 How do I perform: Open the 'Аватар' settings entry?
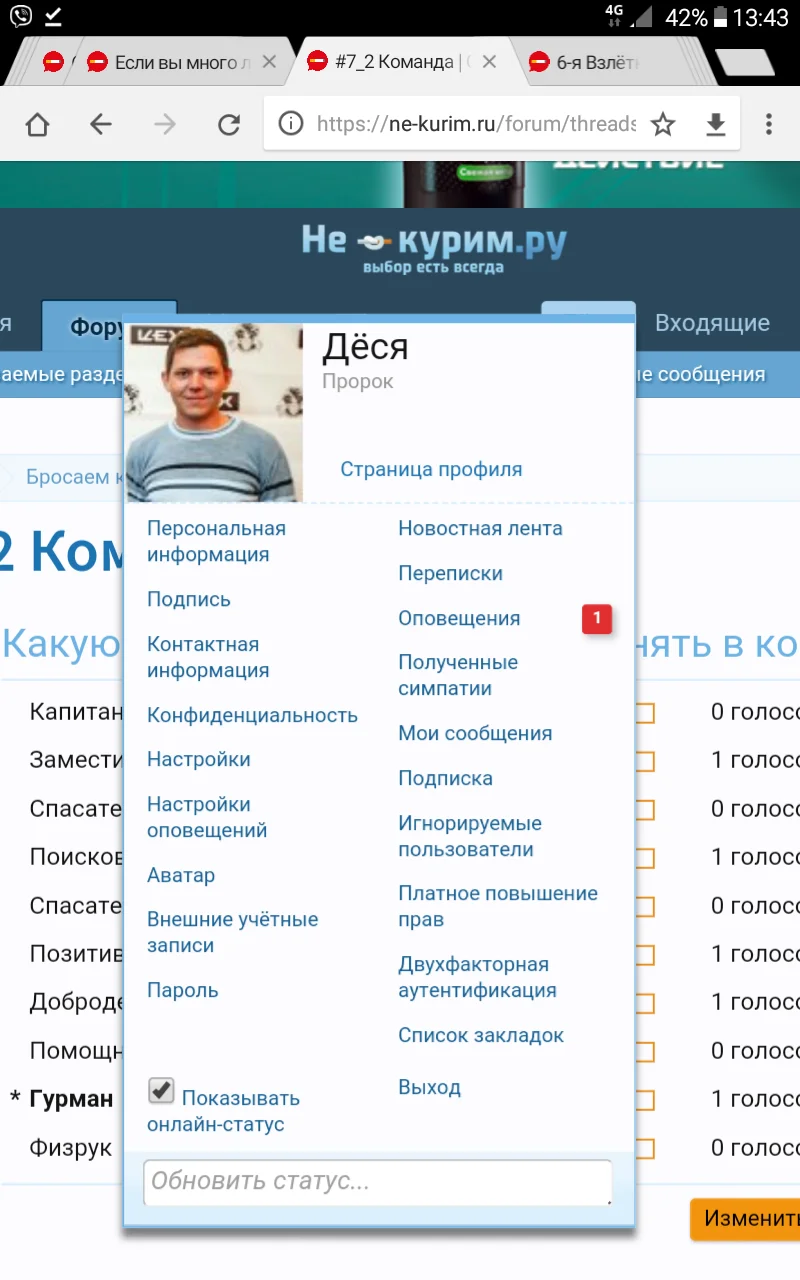(181, 874)
